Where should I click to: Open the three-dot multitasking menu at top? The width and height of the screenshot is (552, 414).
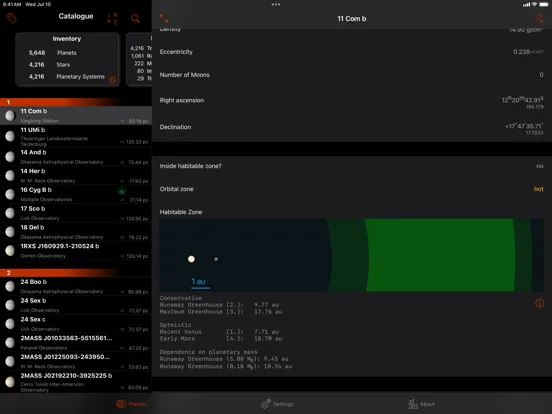(x=276, y=5)
